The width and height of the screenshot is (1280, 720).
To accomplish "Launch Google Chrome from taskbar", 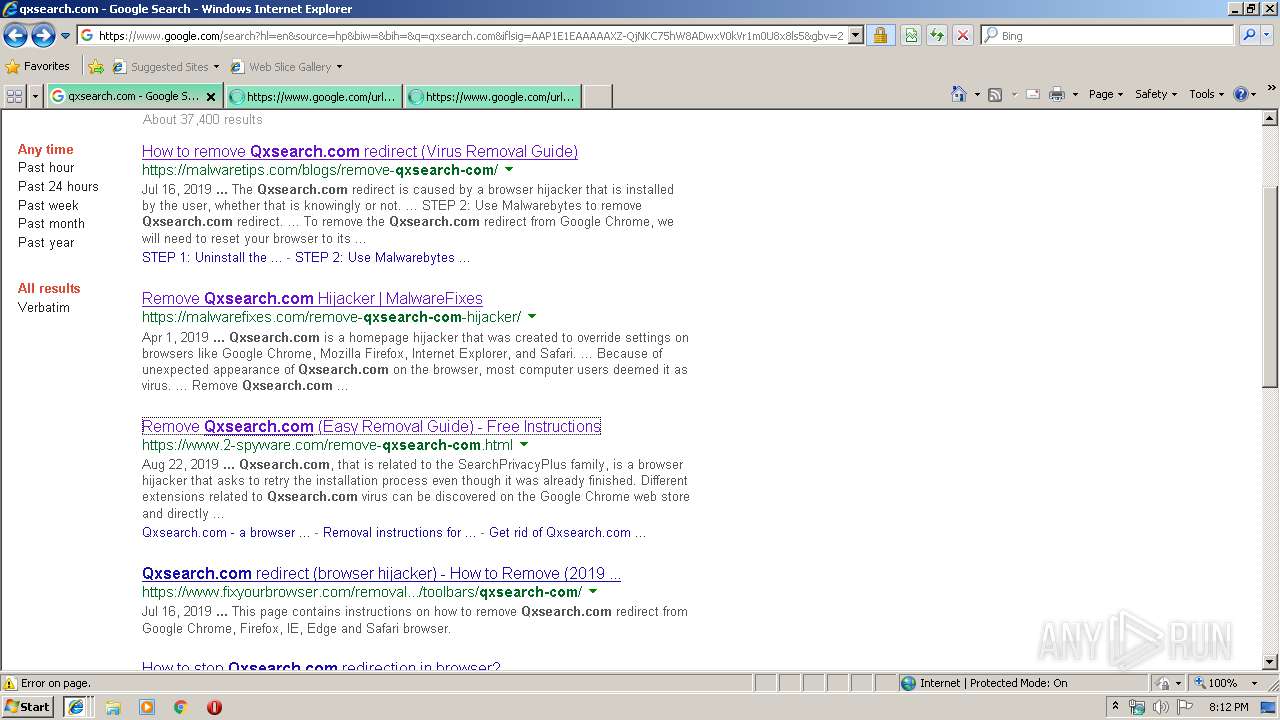I will pyautogui.click(x=181, y=707).
